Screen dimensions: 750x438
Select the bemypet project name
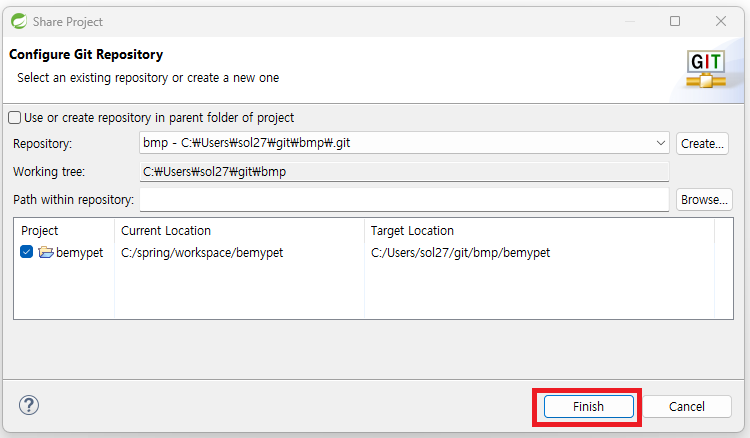tap(79, 252)
